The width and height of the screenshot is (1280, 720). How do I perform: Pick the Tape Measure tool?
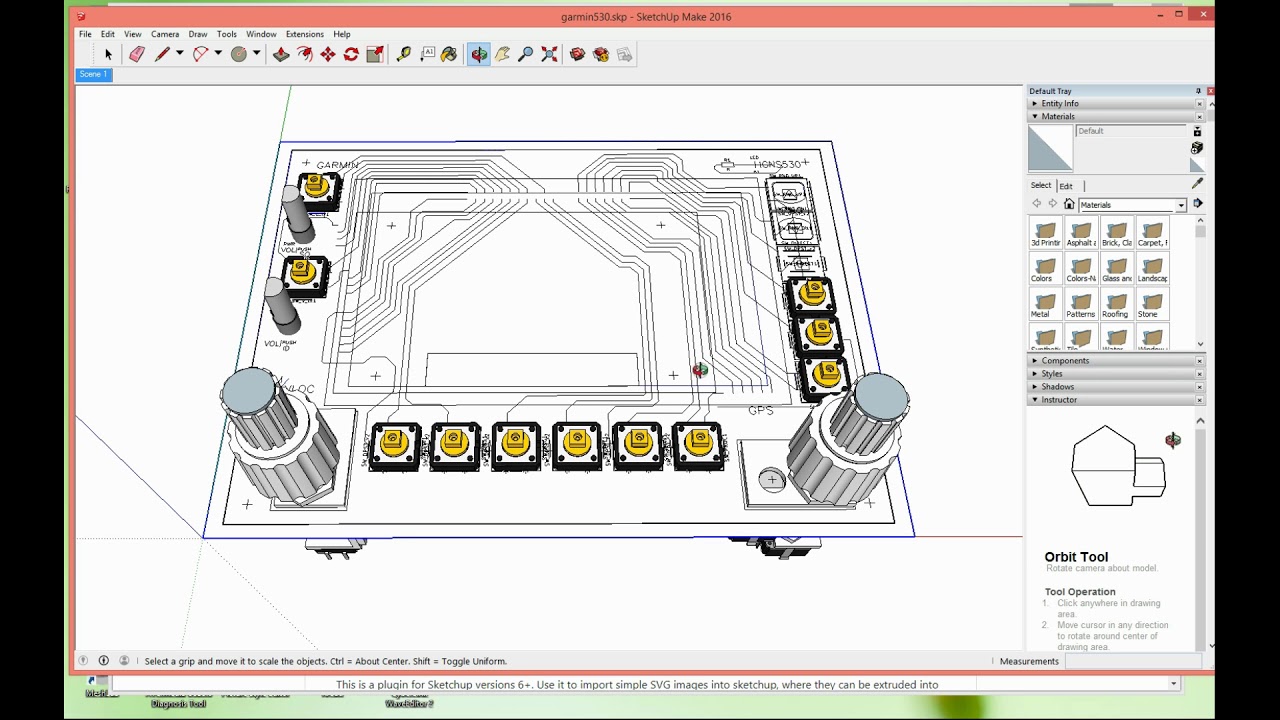coord(403,54)
